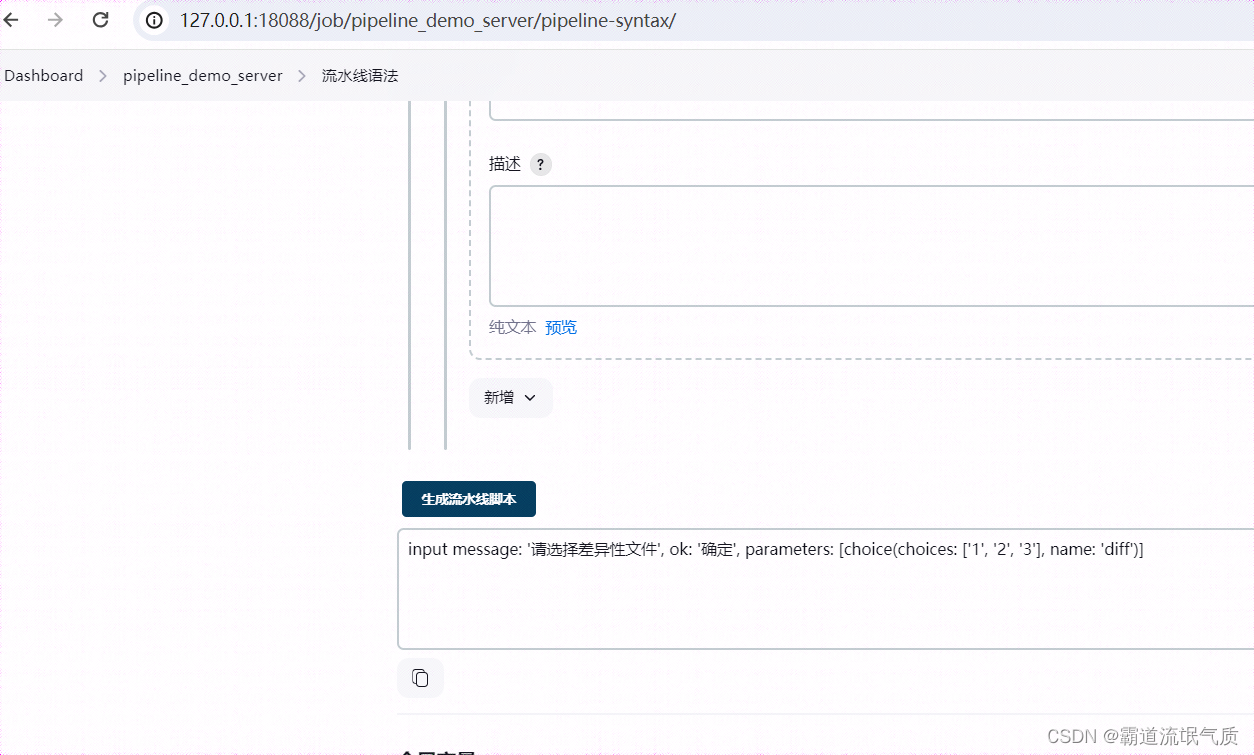Expand the 新增 dropdown
This screenshot has width=1254, height=755.
[x=510, y=398]
